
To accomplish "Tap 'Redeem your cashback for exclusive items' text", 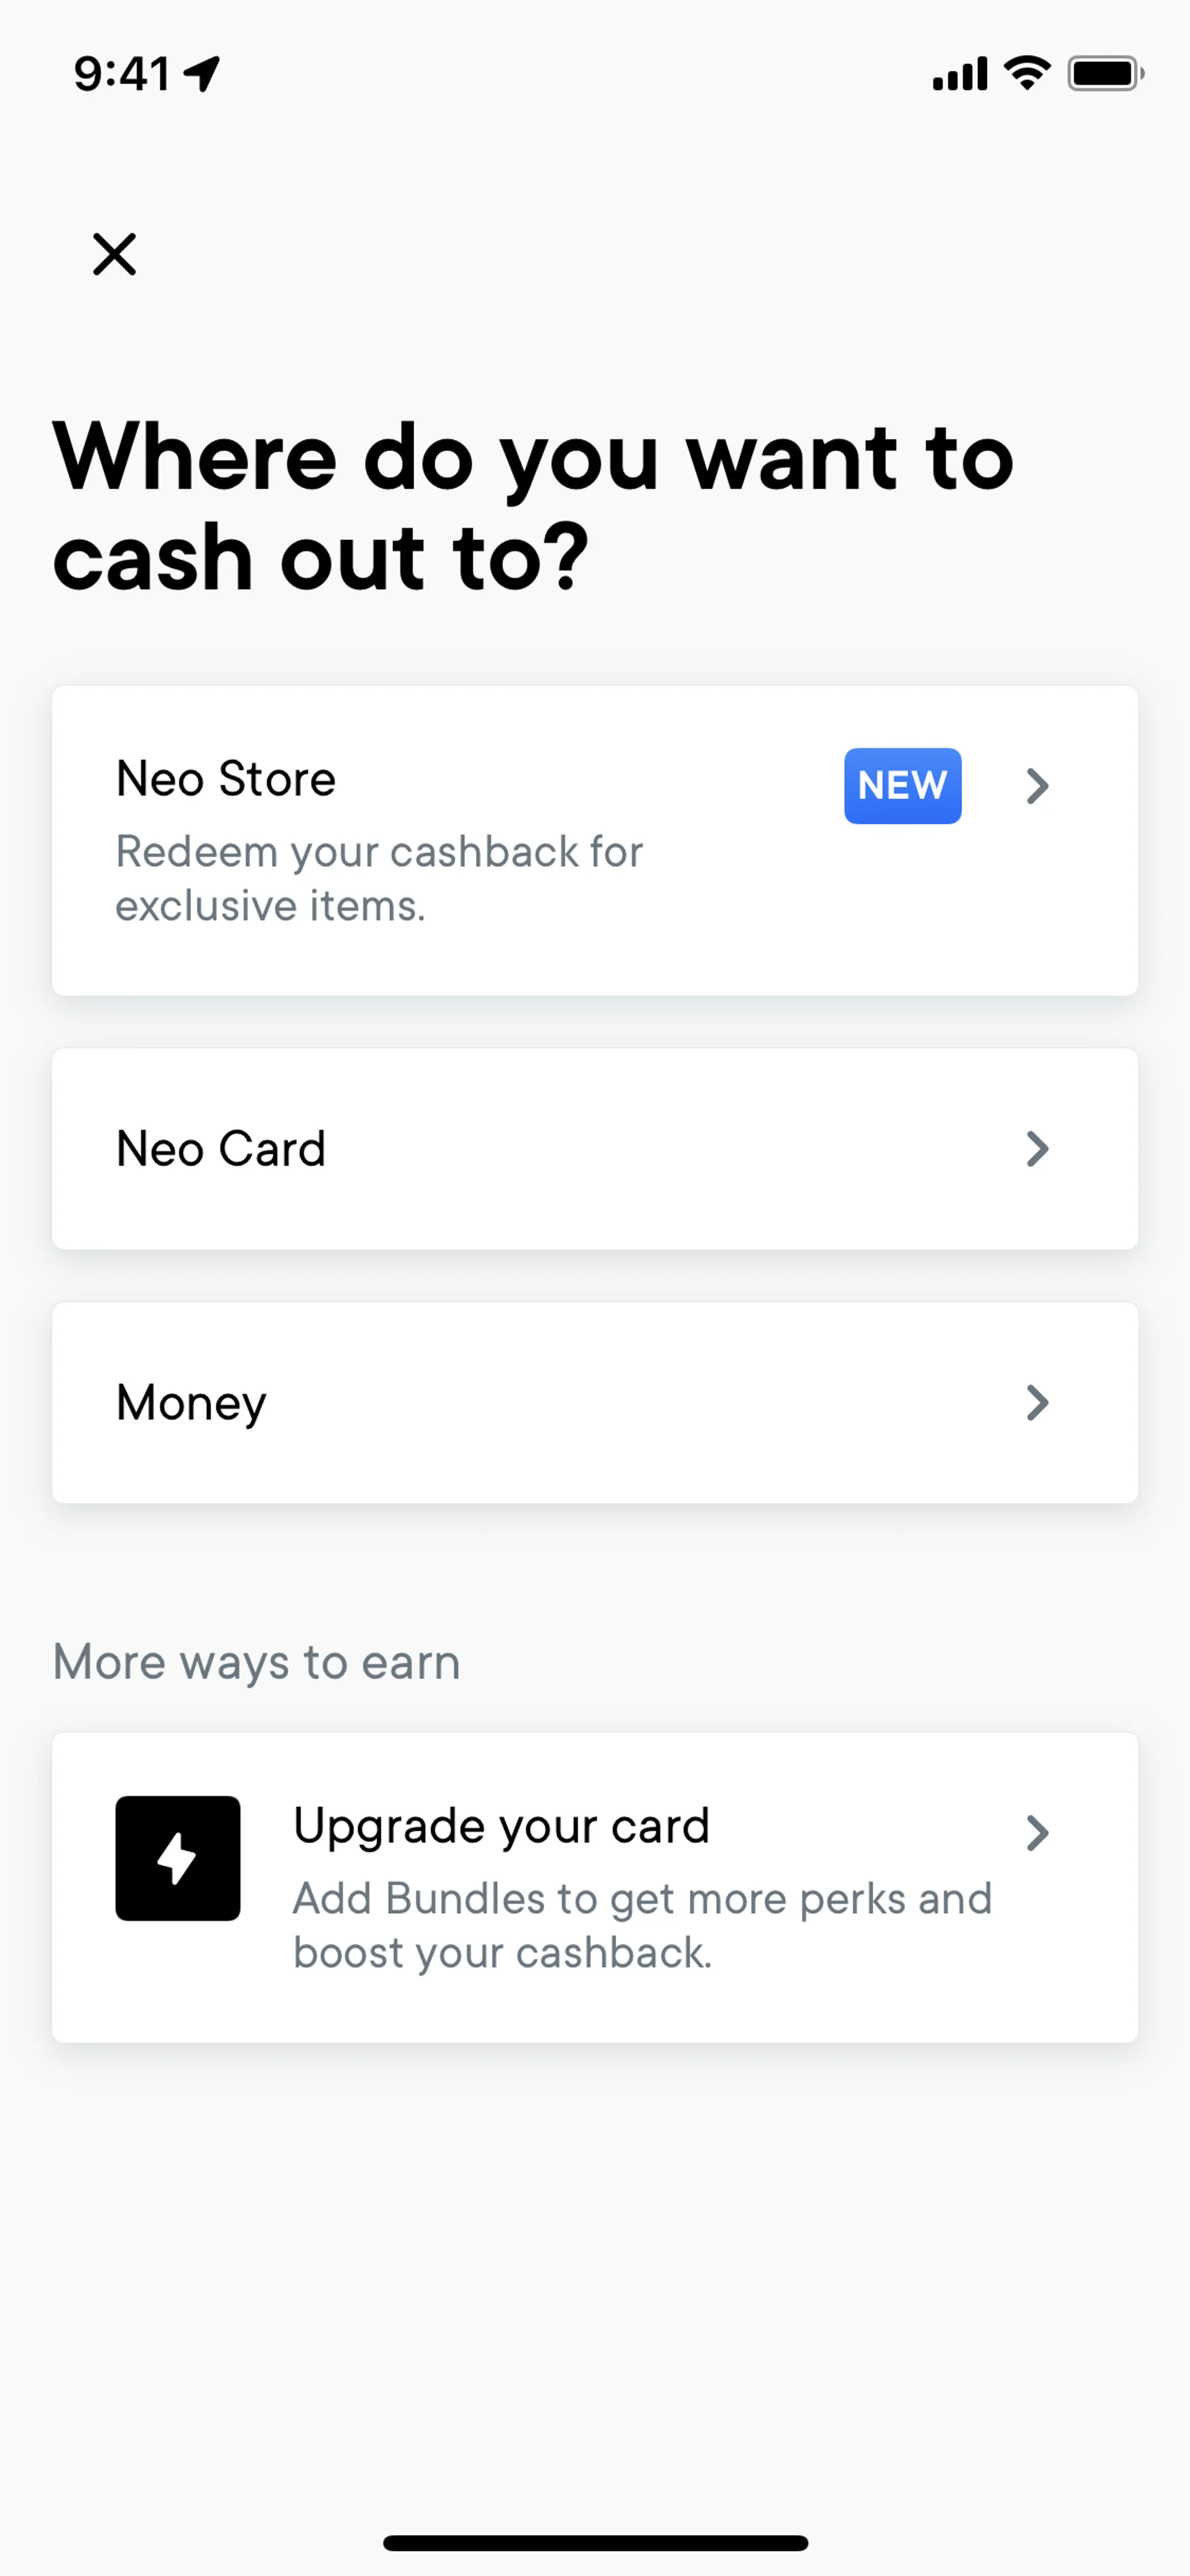I will (379, 879).
